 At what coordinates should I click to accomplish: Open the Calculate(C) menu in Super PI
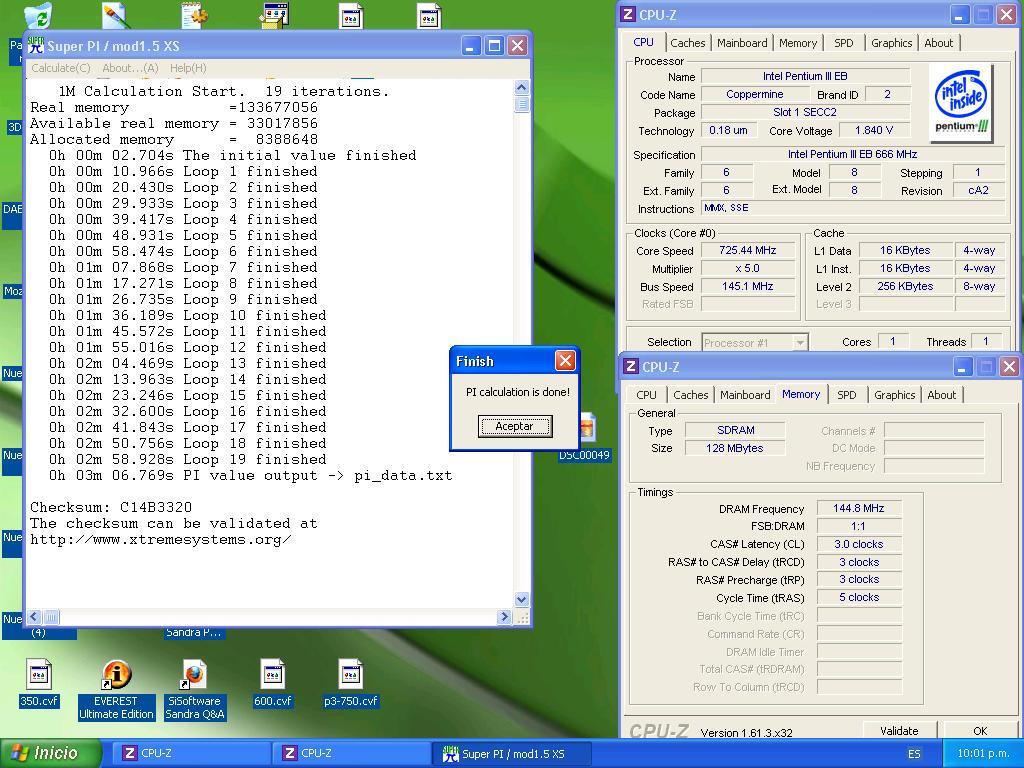[x=61, y=68]
